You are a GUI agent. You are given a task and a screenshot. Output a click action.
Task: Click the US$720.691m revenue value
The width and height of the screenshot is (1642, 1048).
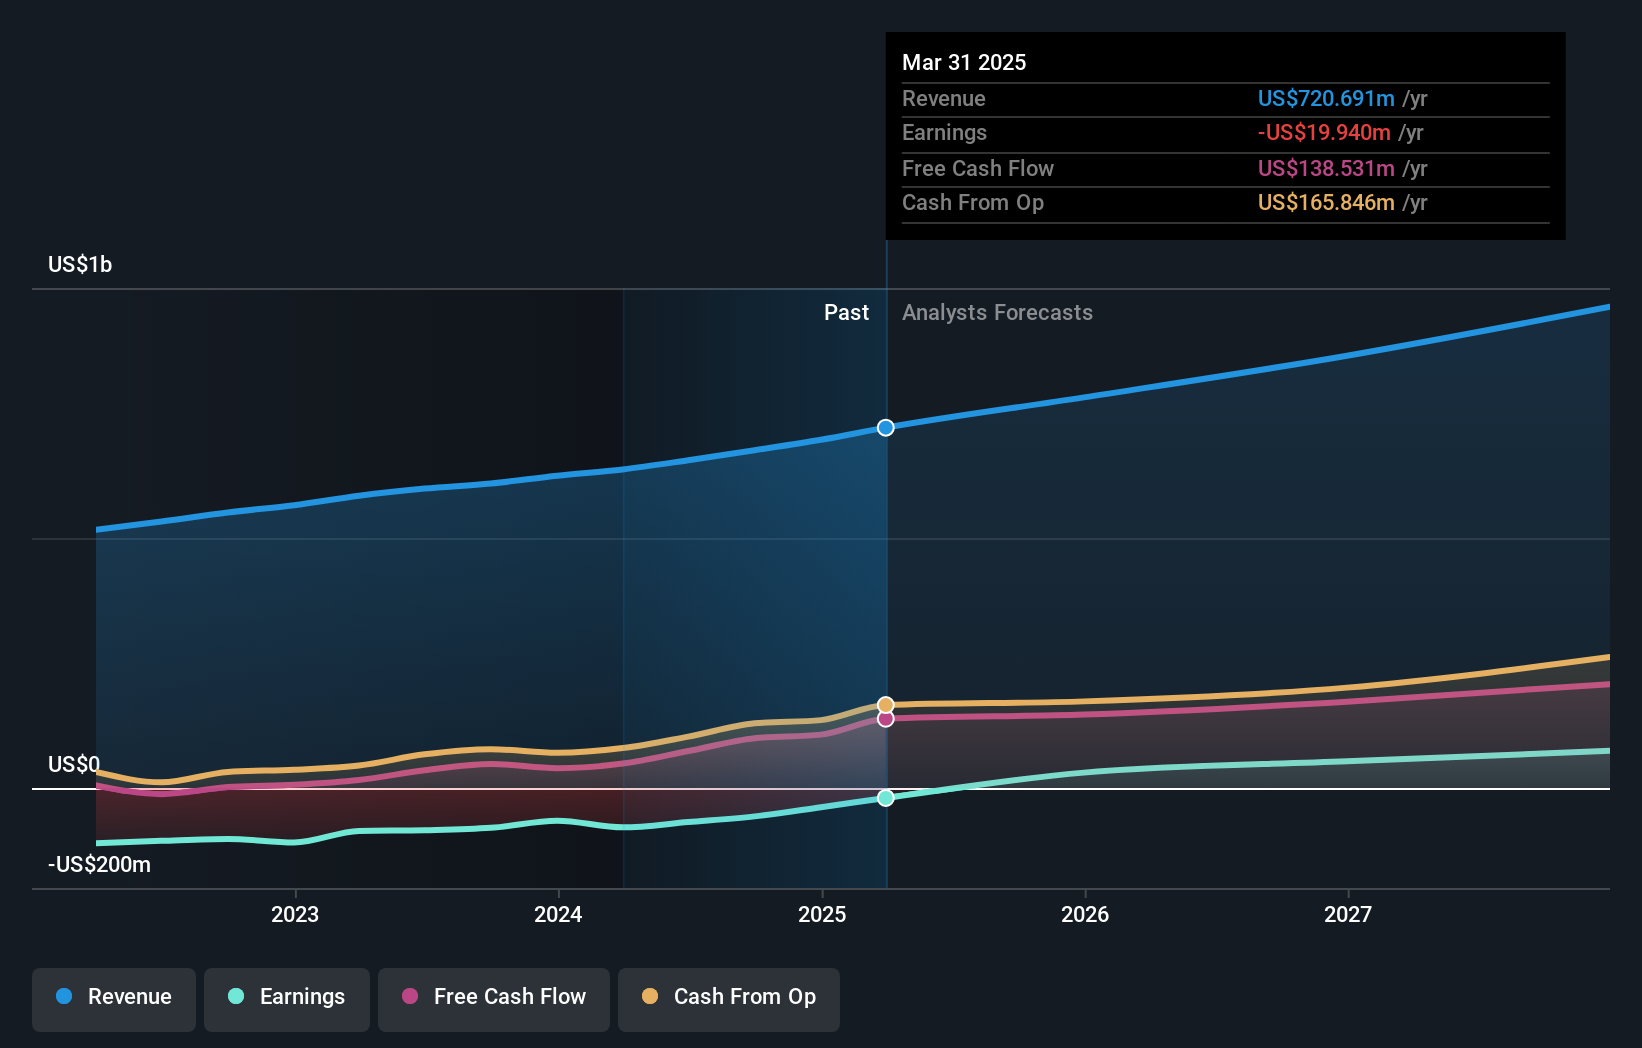[1326, 98]
